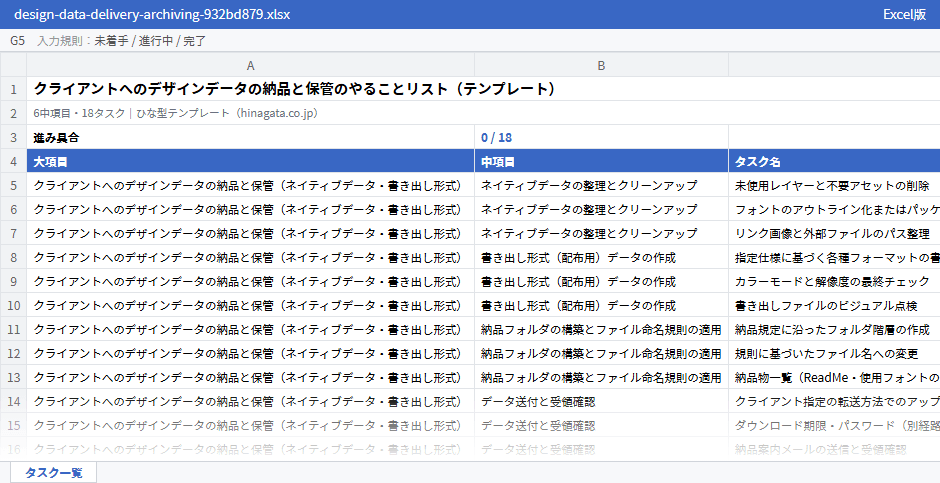Click the タスク名 header cell

coord(834,161)
